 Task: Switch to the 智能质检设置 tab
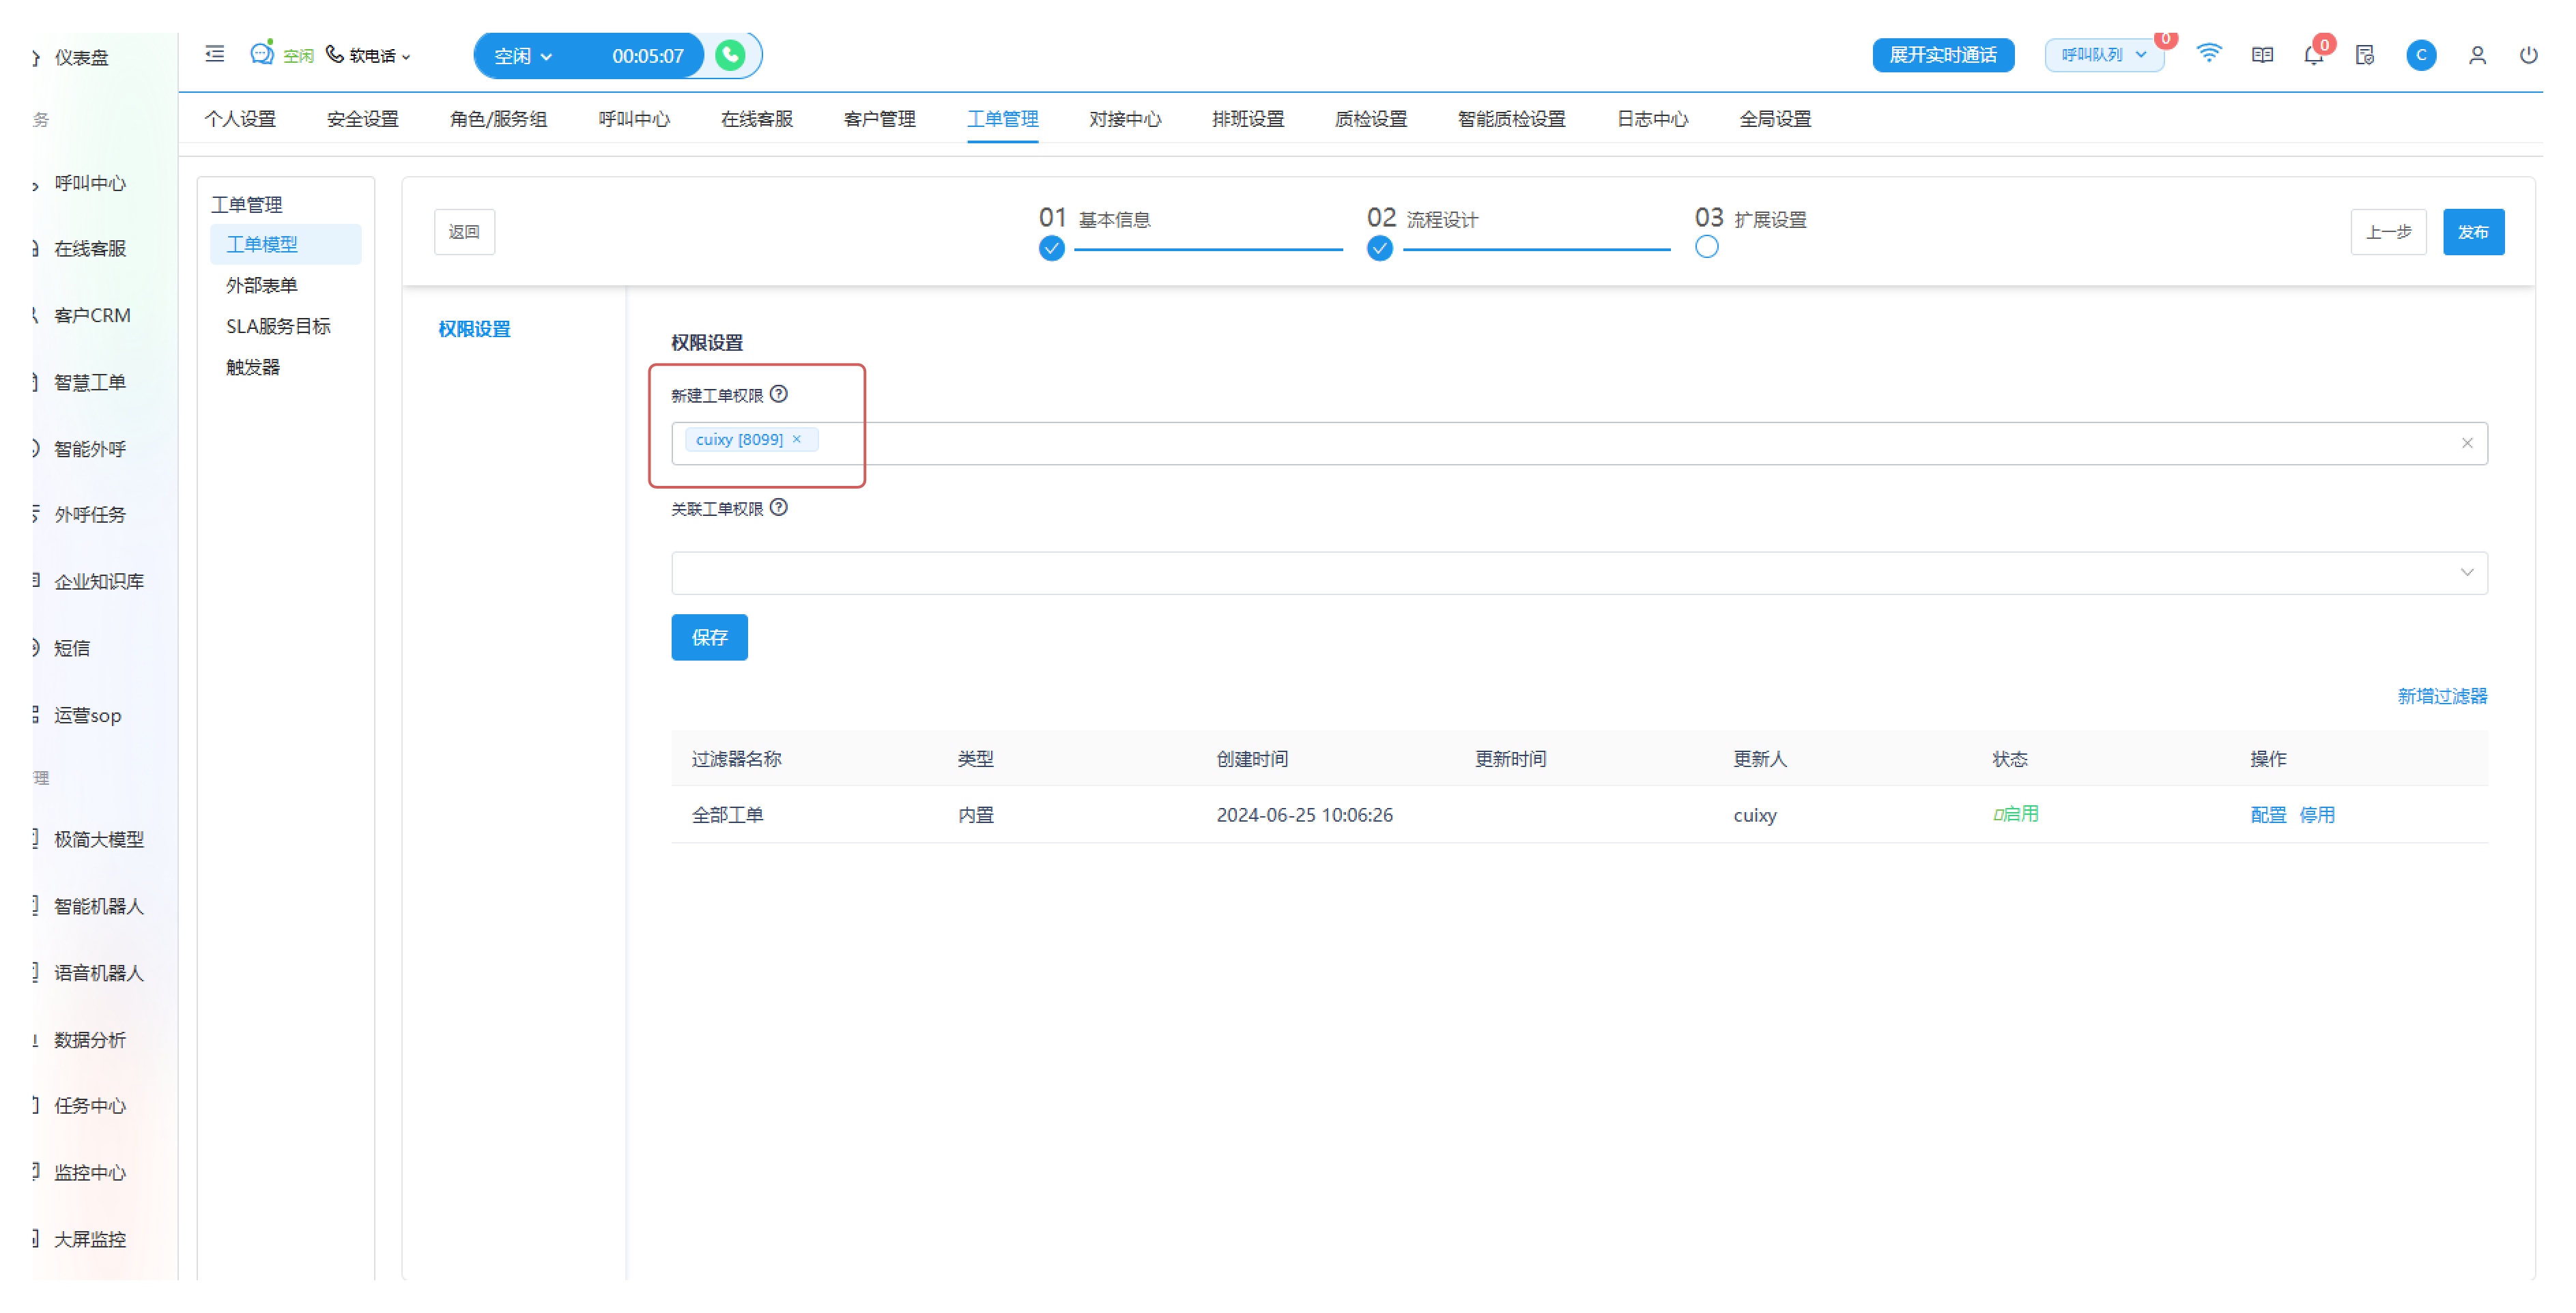[x=1511, y=119]
